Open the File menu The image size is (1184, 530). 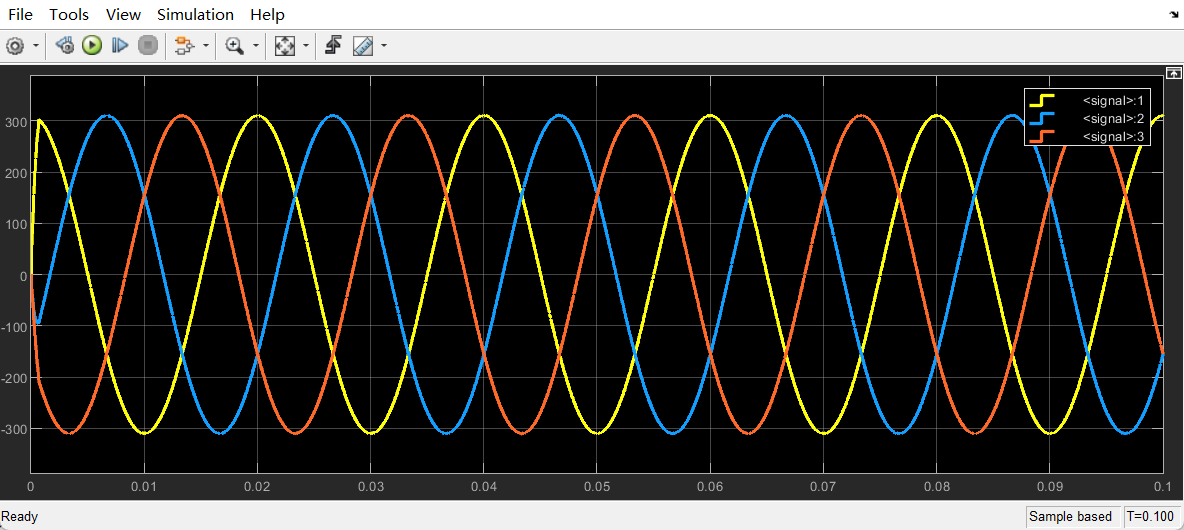tap(20, 14)
